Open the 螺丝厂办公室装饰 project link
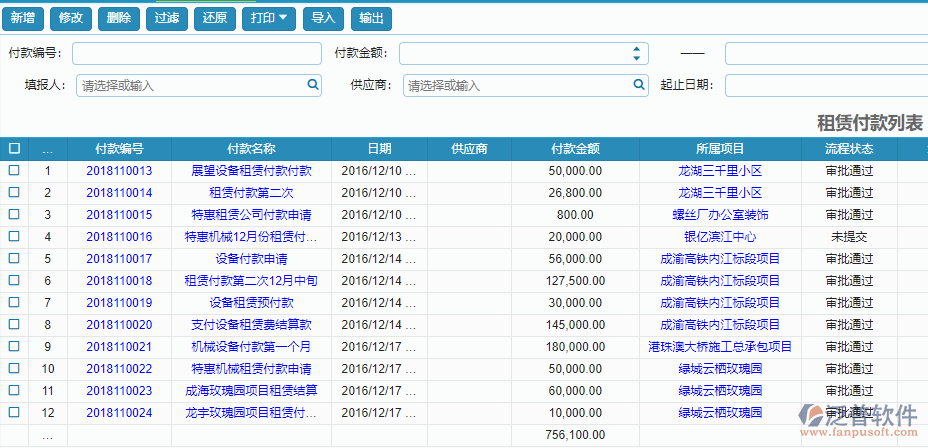Screen dimensions: 928x448 pyautogui.click(x=720, y=215)
